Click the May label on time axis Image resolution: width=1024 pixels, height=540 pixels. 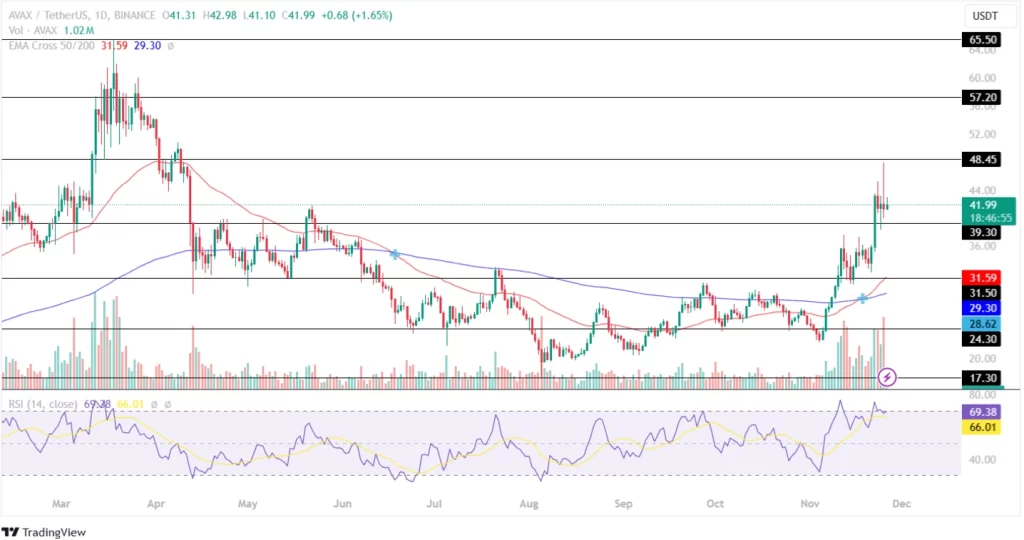coord(248,503)
